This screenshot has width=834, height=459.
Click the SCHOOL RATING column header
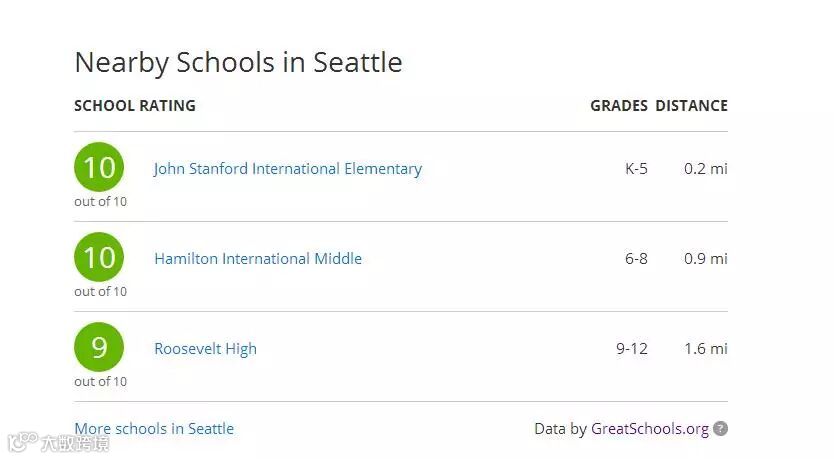(x=135, y=106)
